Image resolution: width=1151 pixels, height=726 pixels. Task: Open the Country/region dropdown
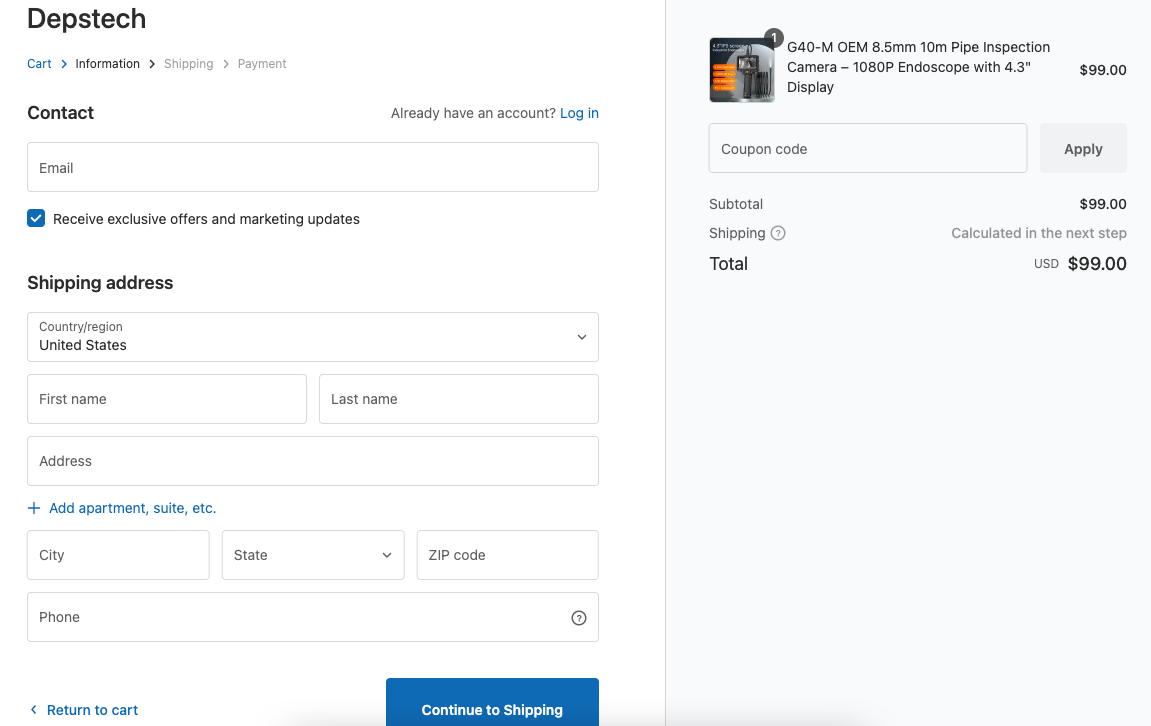tap(312, 337)
